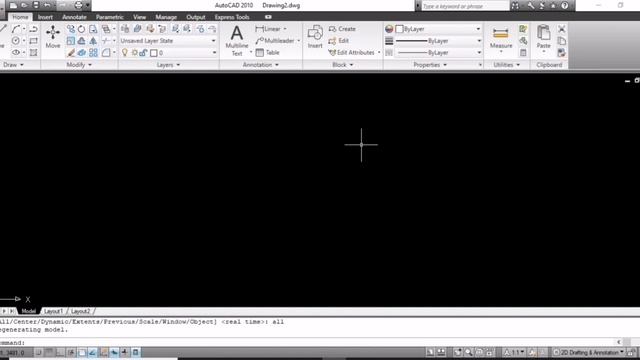640x360 pixels.
Task: Expand the Annotation panel
Action: [260, 65]
